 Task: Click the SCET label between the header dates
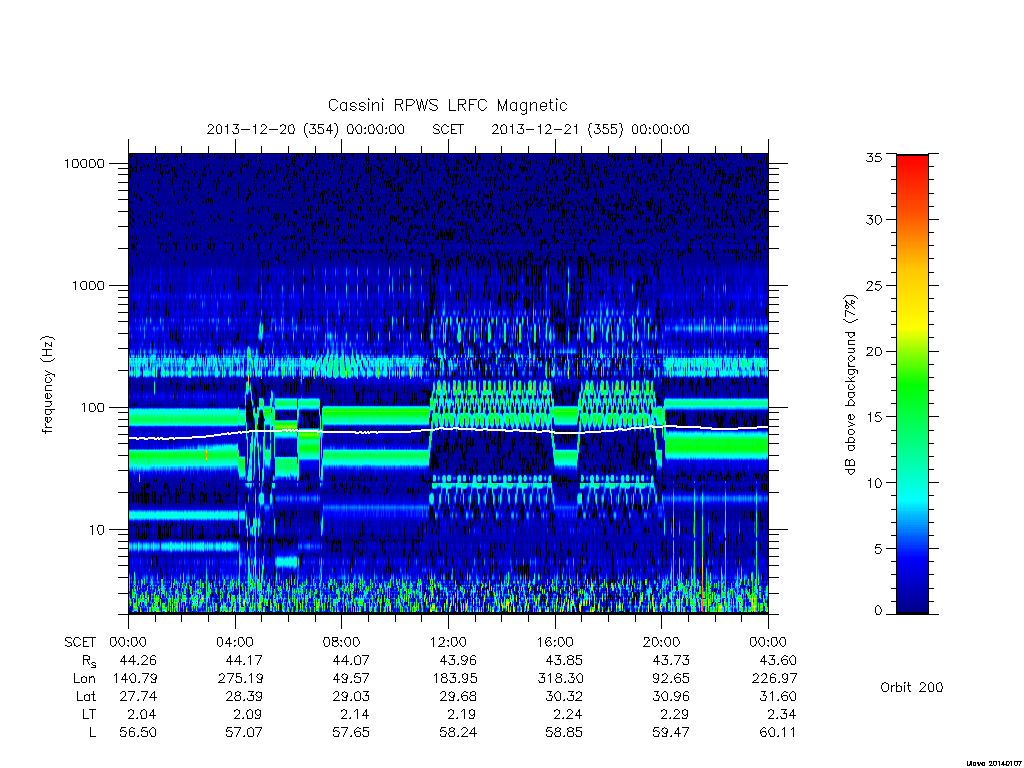tap(448, 129)
